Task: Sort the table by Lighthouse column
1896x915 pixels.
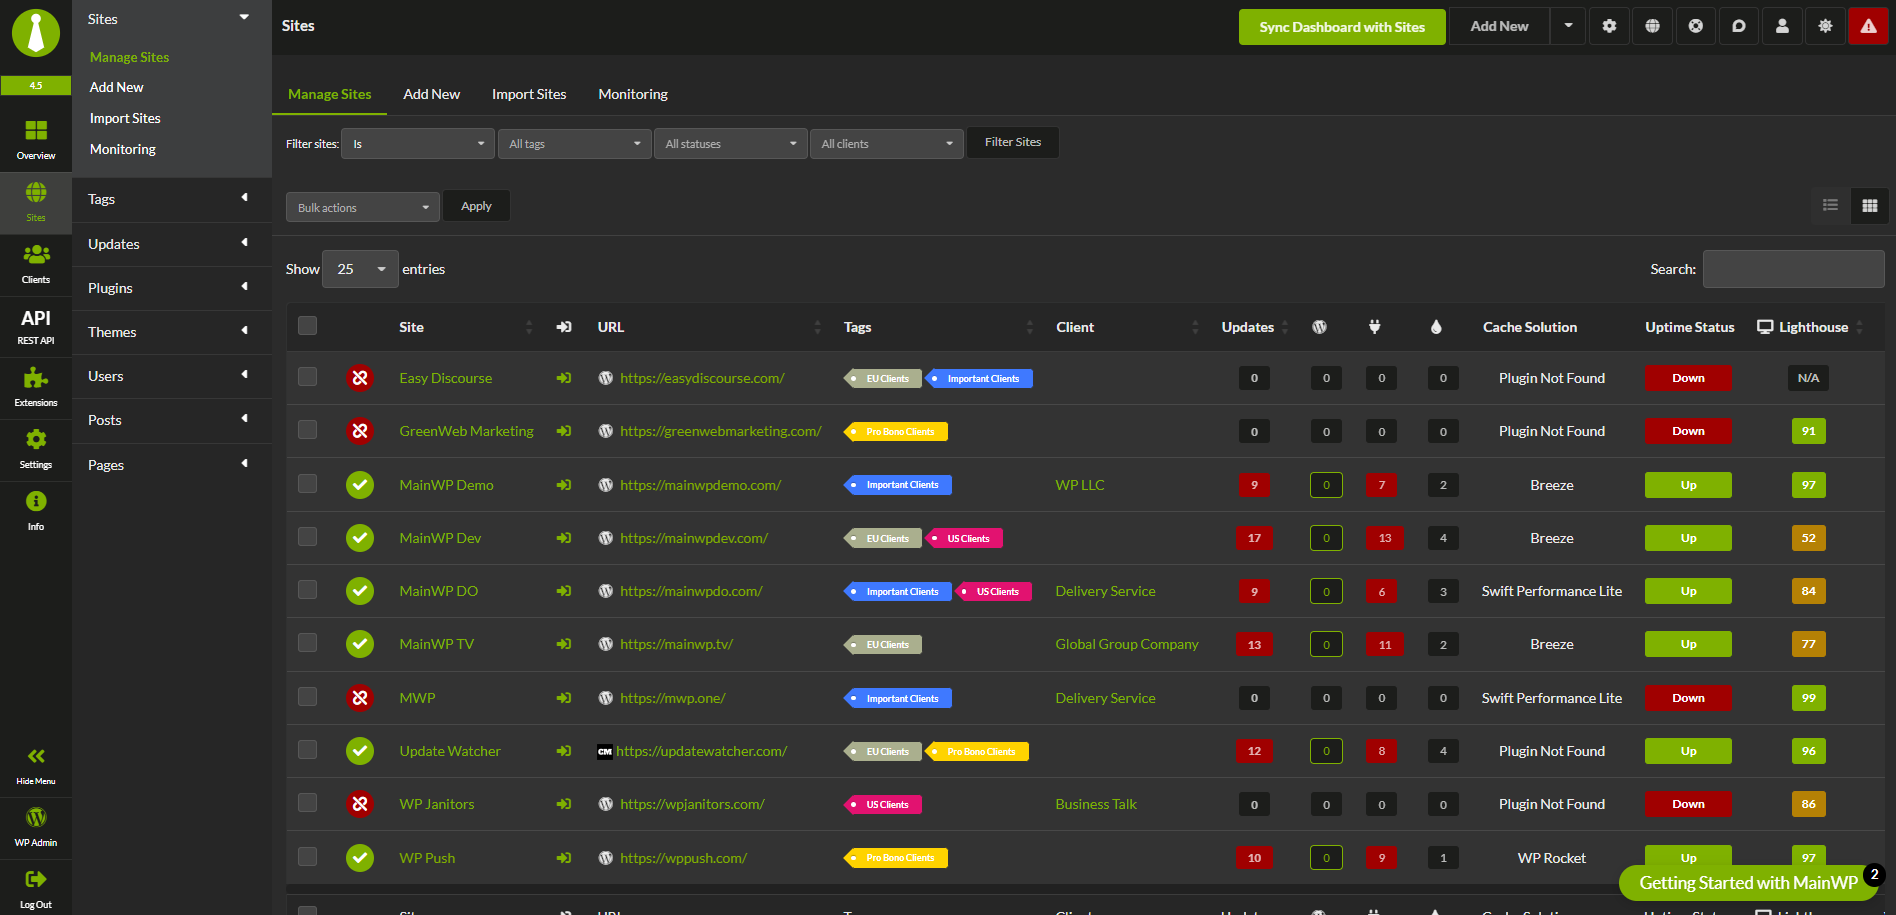Action: pos(1813,327)
